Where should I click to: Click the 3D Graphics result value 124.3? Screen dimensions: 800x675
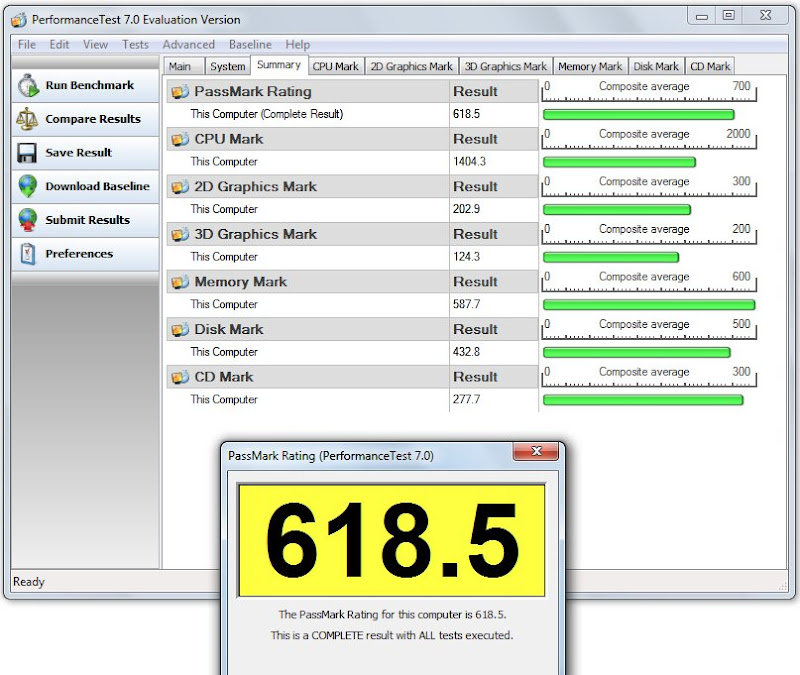pyautogui.click(x=466, y=257)
